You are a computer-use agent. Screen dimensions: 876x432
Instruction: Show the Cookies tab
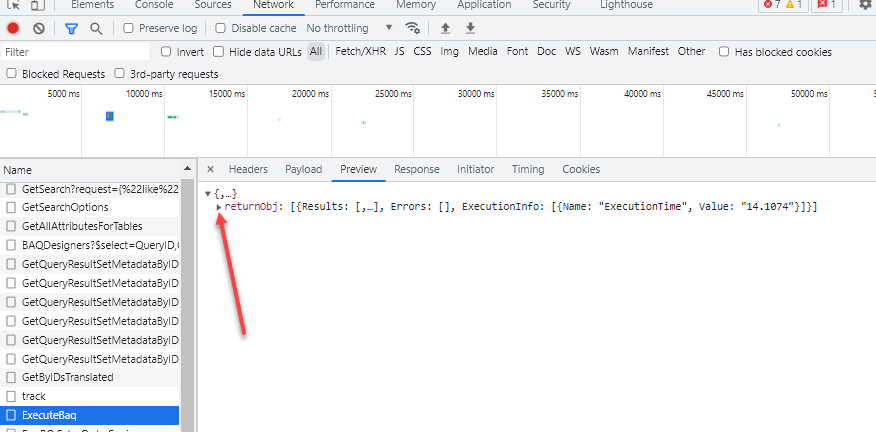pyautogui.click(x=581, y=169)
